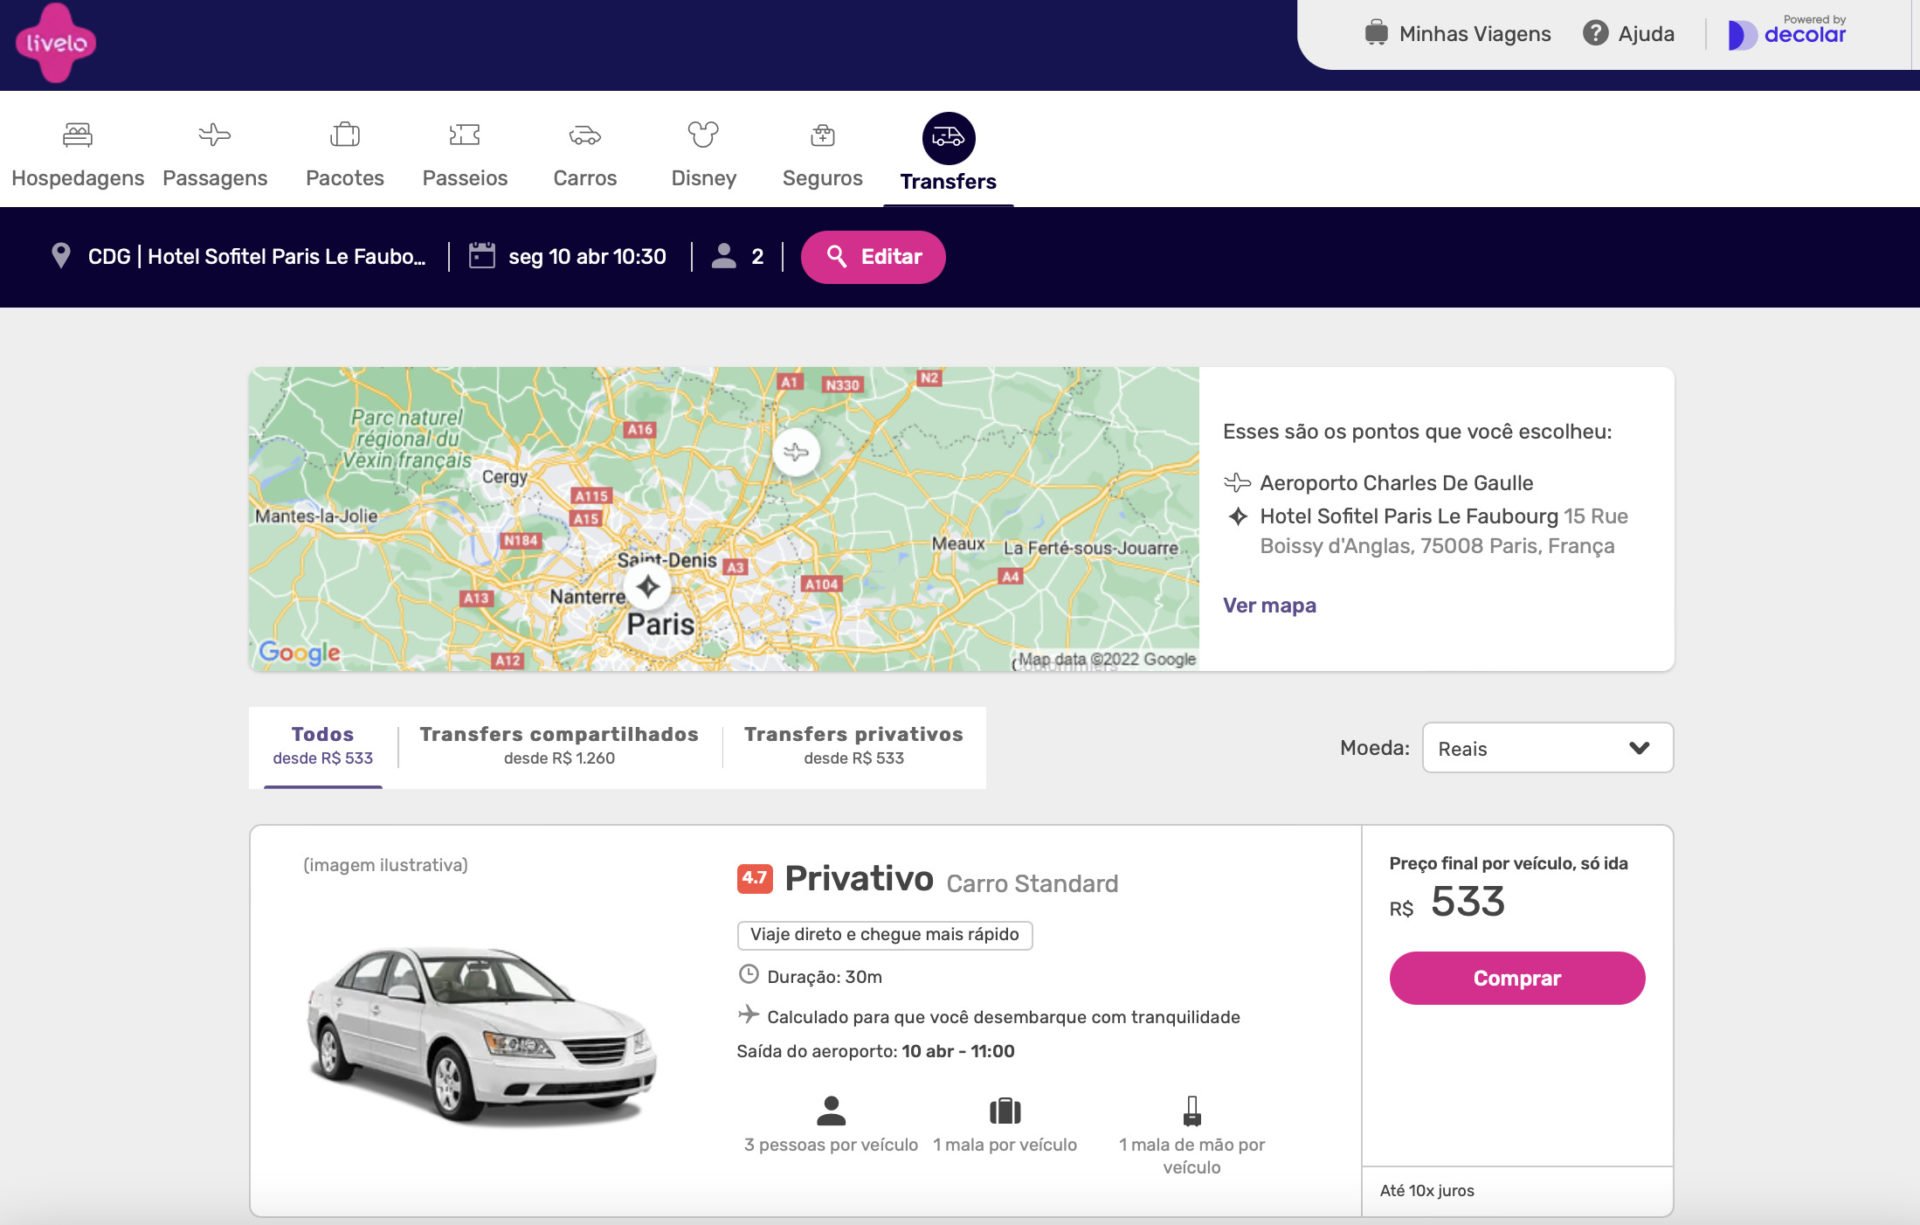
Task: Open the Hospedagens menu label
Action: point(78,178)
